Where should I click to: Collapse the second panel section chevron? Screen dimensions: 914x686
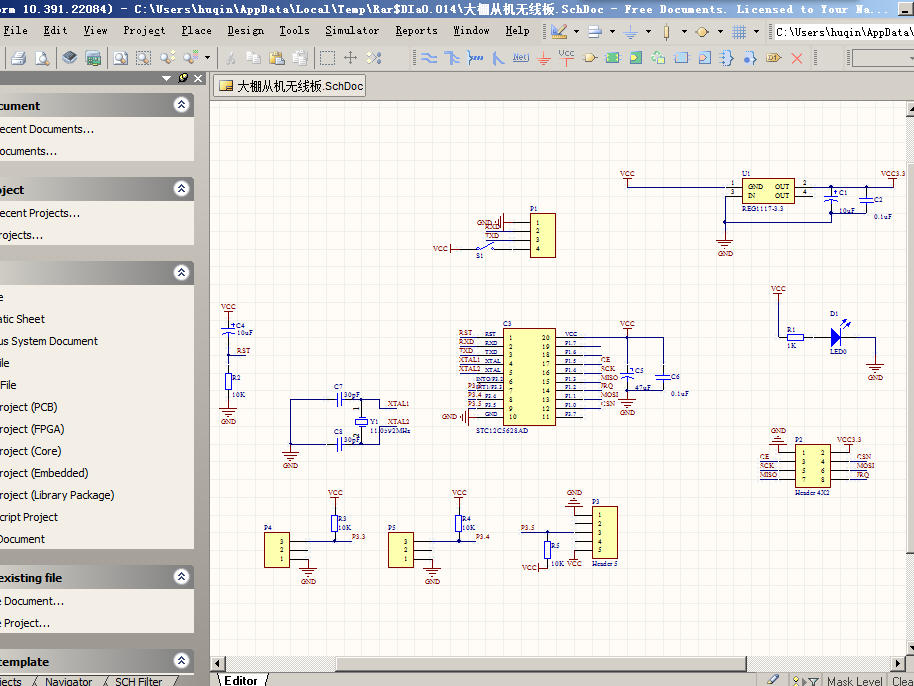[181, 189]
